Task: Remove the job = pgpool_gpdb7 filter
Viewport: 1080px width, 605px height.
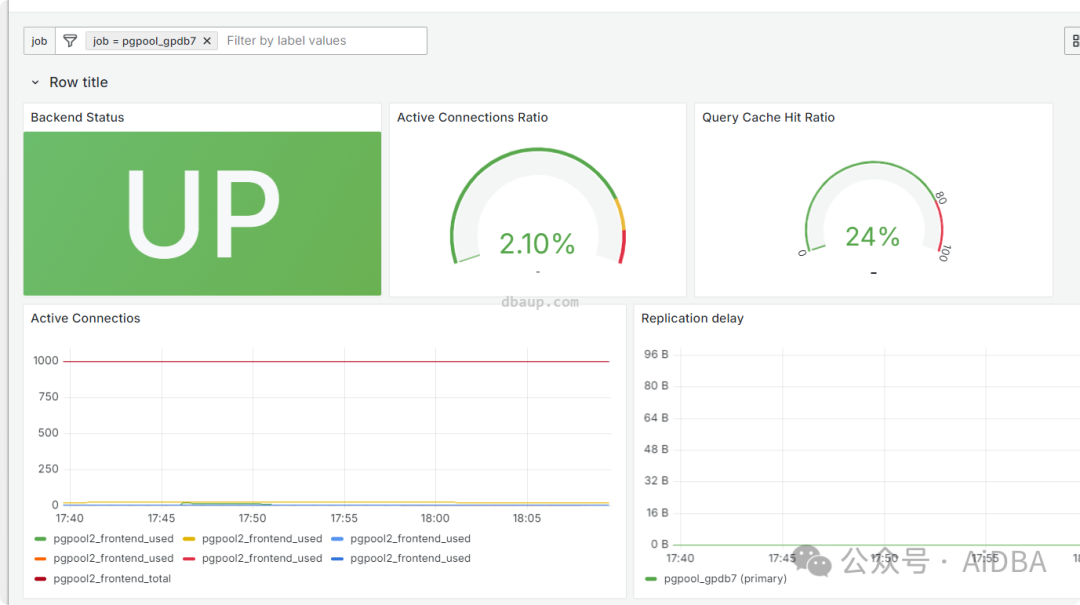Action: [207, 41]
